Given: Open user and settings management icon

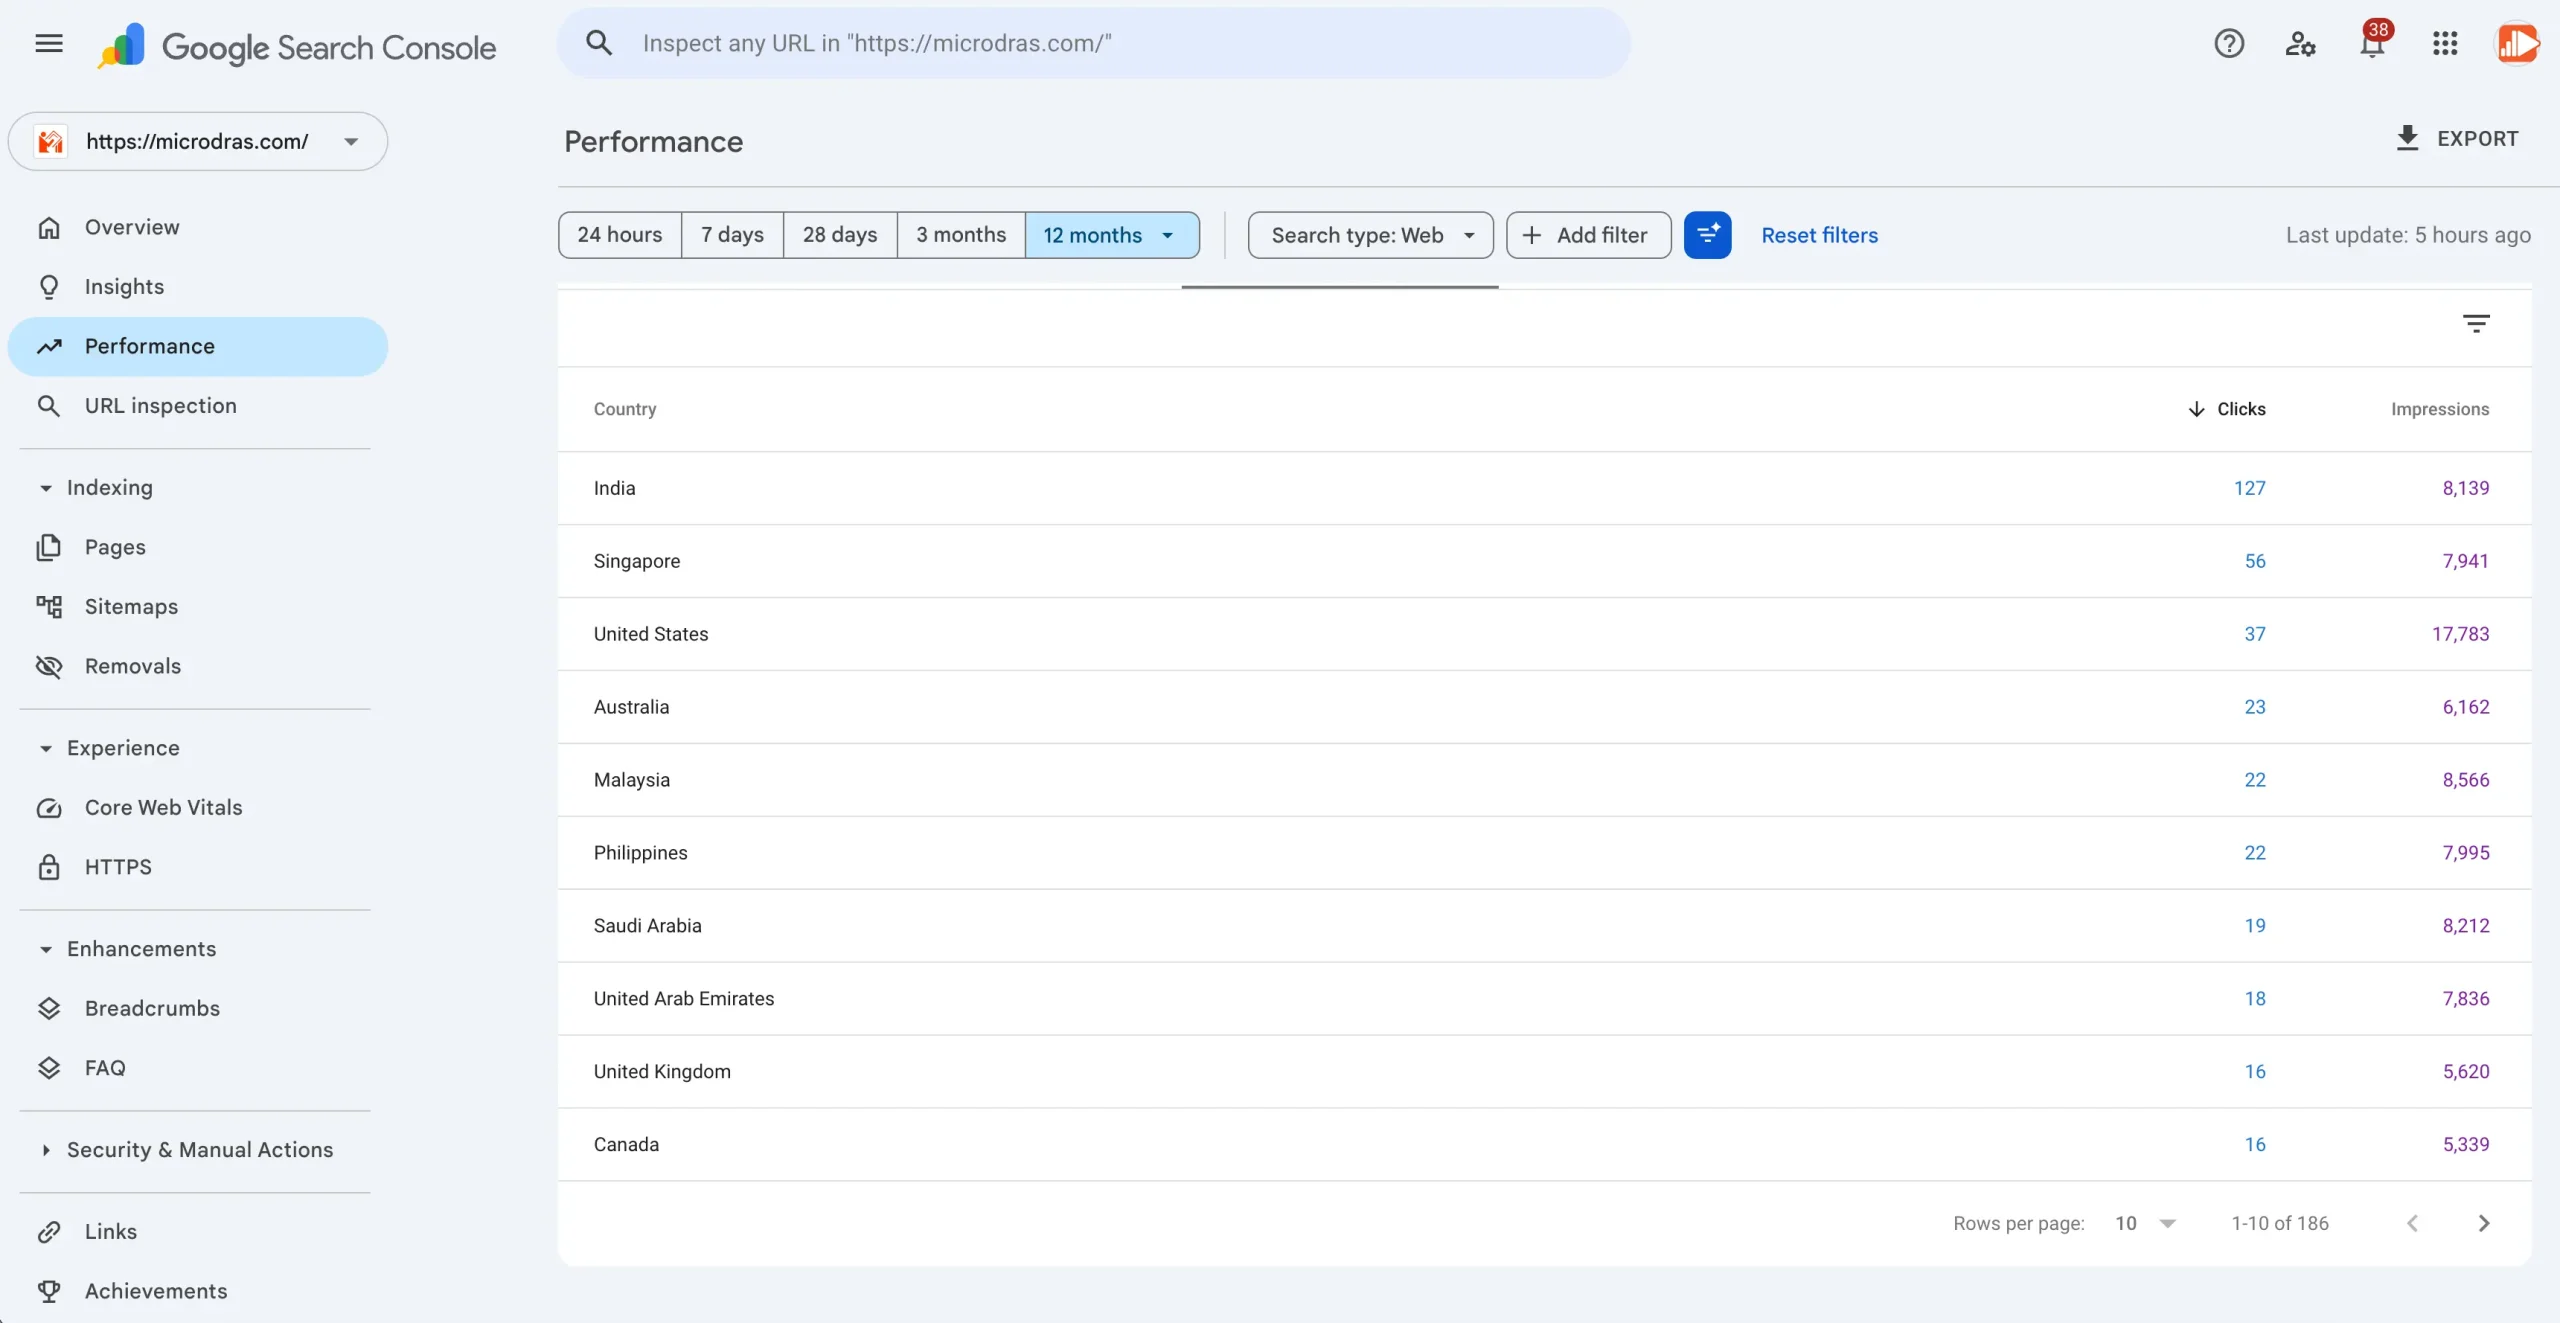Looking at the screenshot, I should click(x=2300, y=43).
